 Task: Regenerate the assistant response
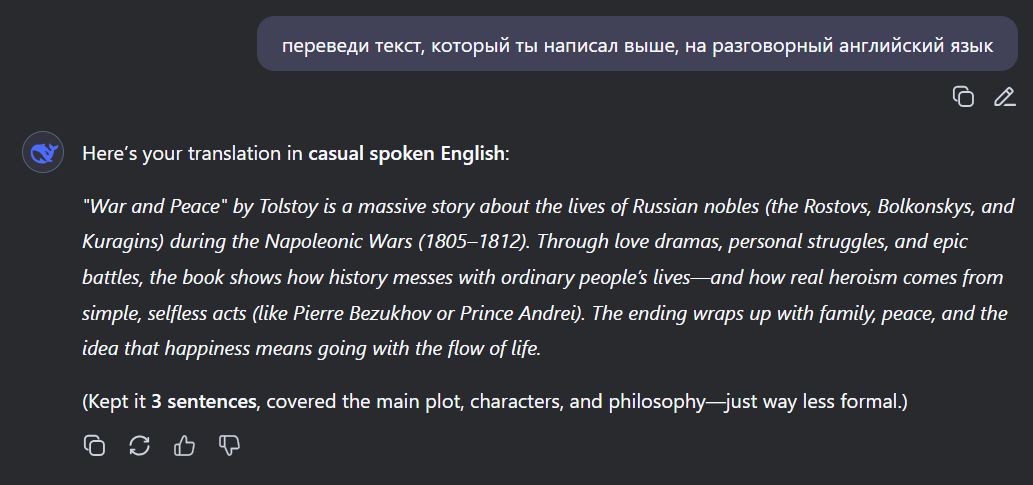[x=139, y=446]
